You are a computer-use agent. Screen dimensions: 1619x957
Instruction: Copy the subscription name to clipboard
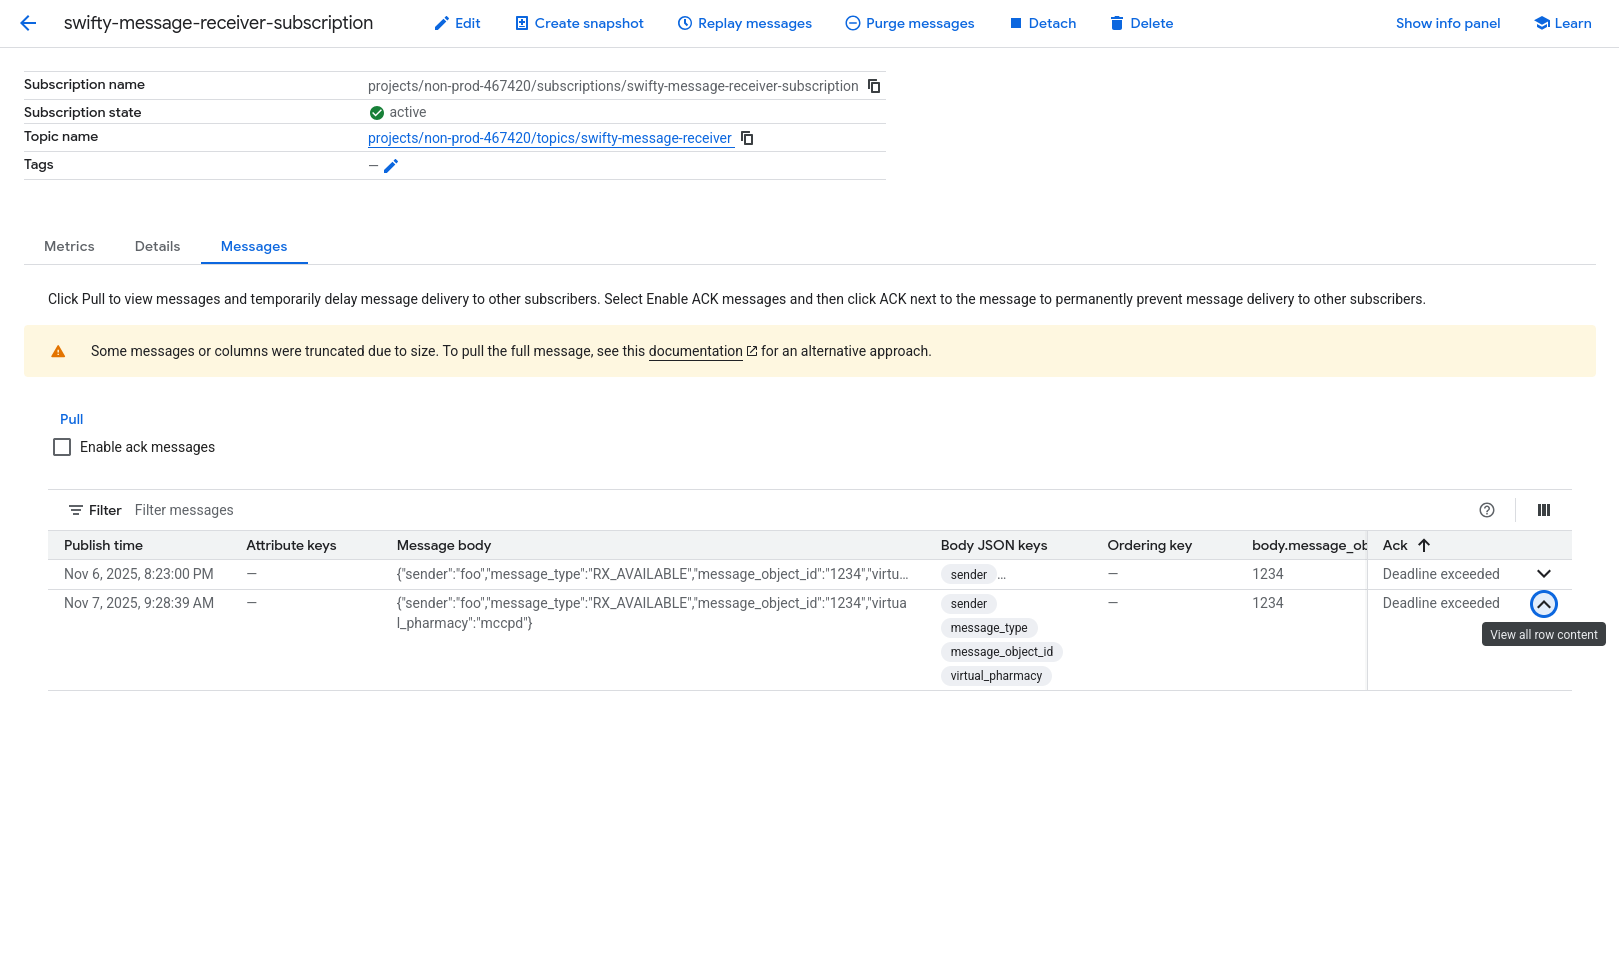tap(874, 86)
